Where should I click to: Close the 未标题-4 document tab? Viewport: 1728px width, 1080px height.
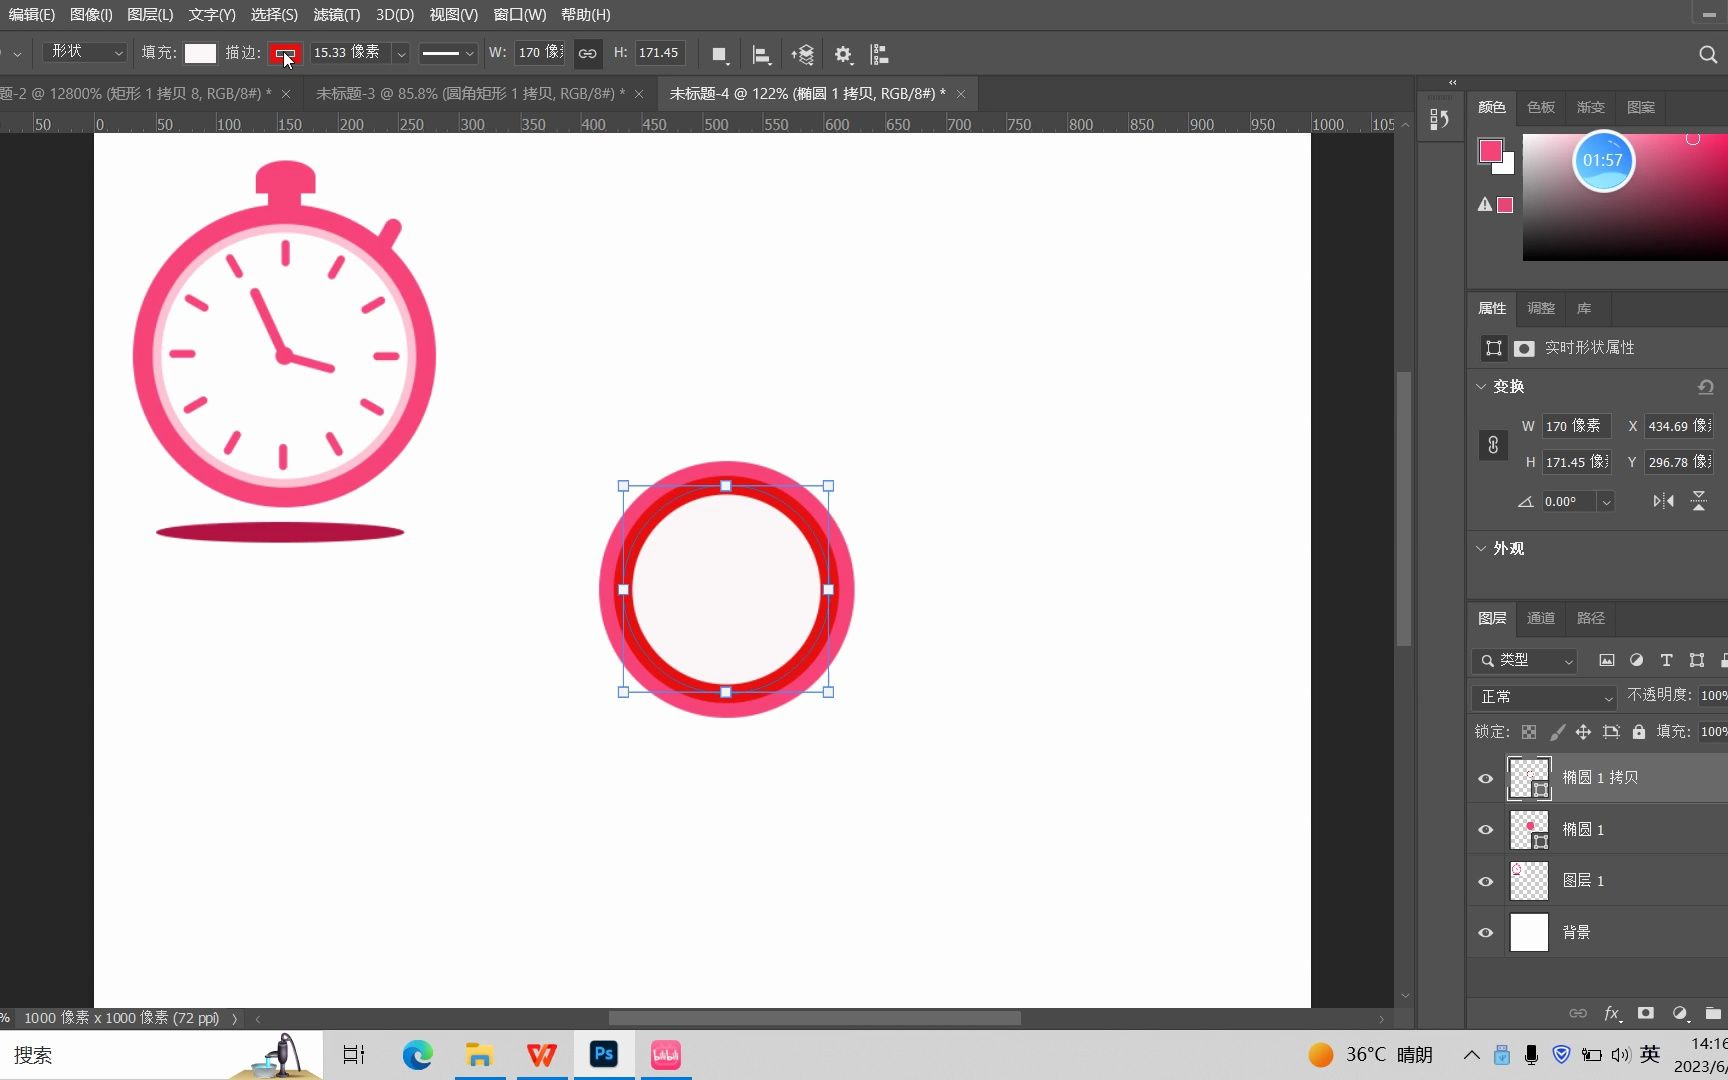[961, 94]
